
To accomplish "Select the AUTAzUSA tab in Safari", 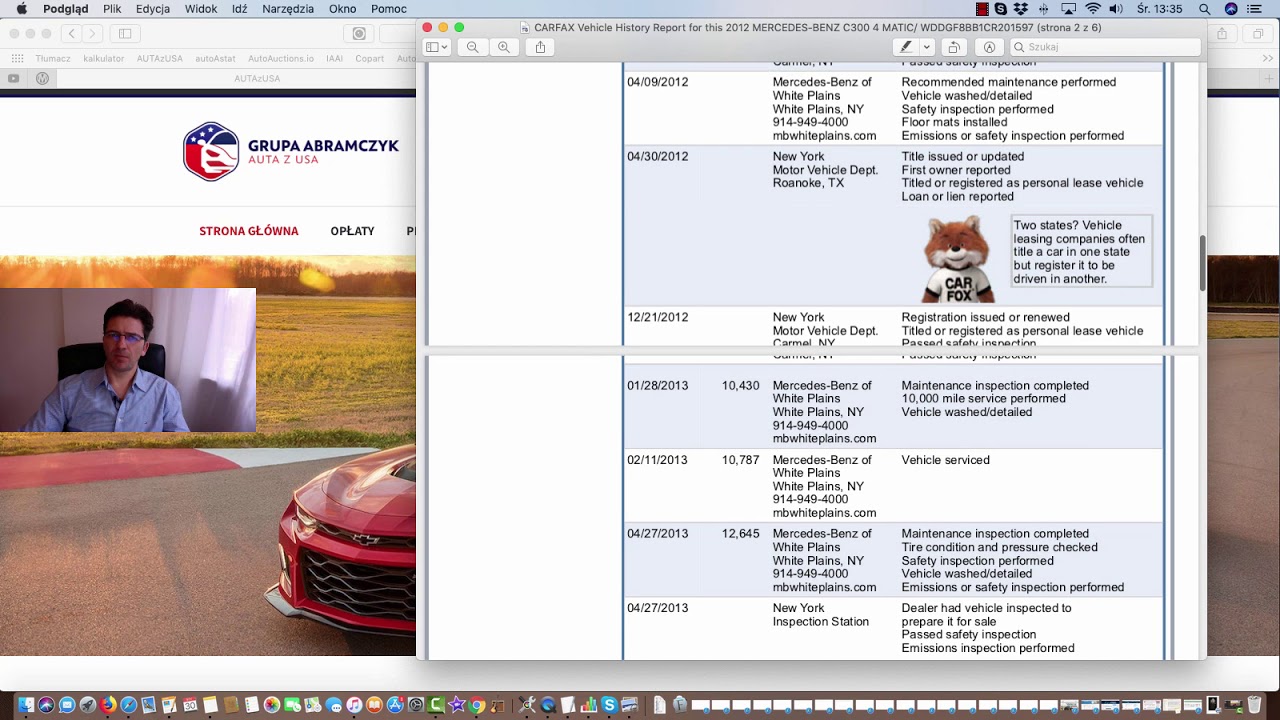I will pyautogui.click(x=257, y=78).
